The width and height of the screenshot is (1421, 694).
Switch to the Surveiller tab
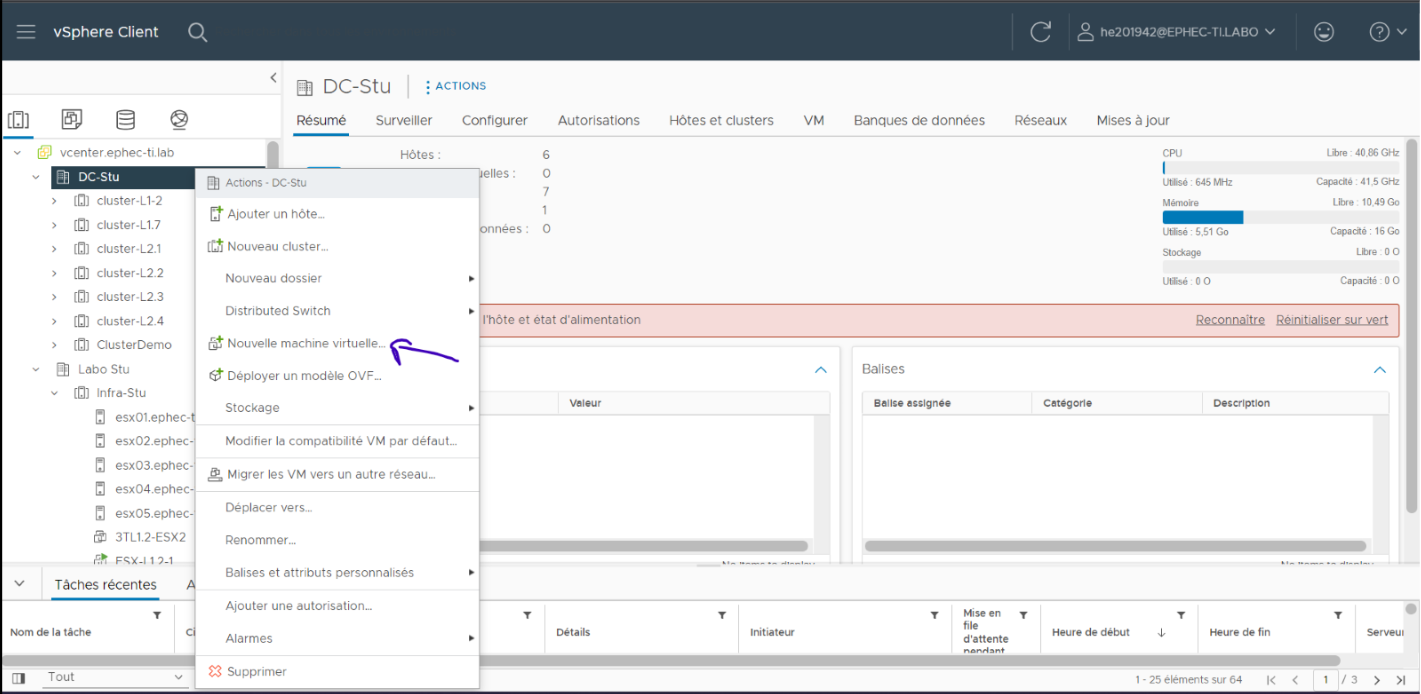pos(404,120)
